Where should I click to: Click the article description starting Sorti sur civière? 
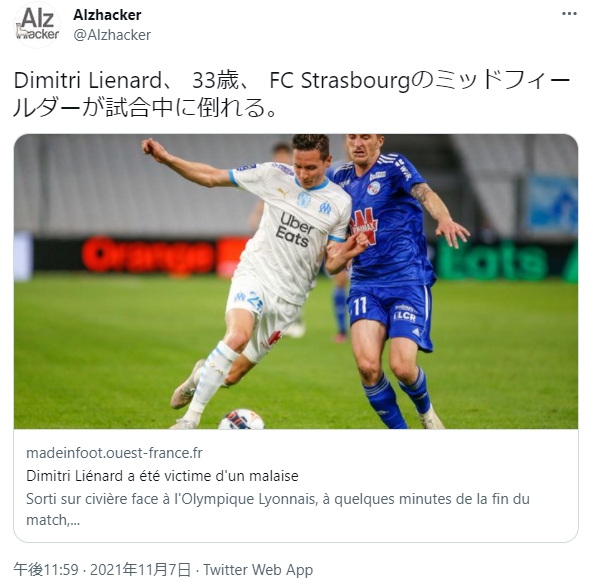pos(278,509)
